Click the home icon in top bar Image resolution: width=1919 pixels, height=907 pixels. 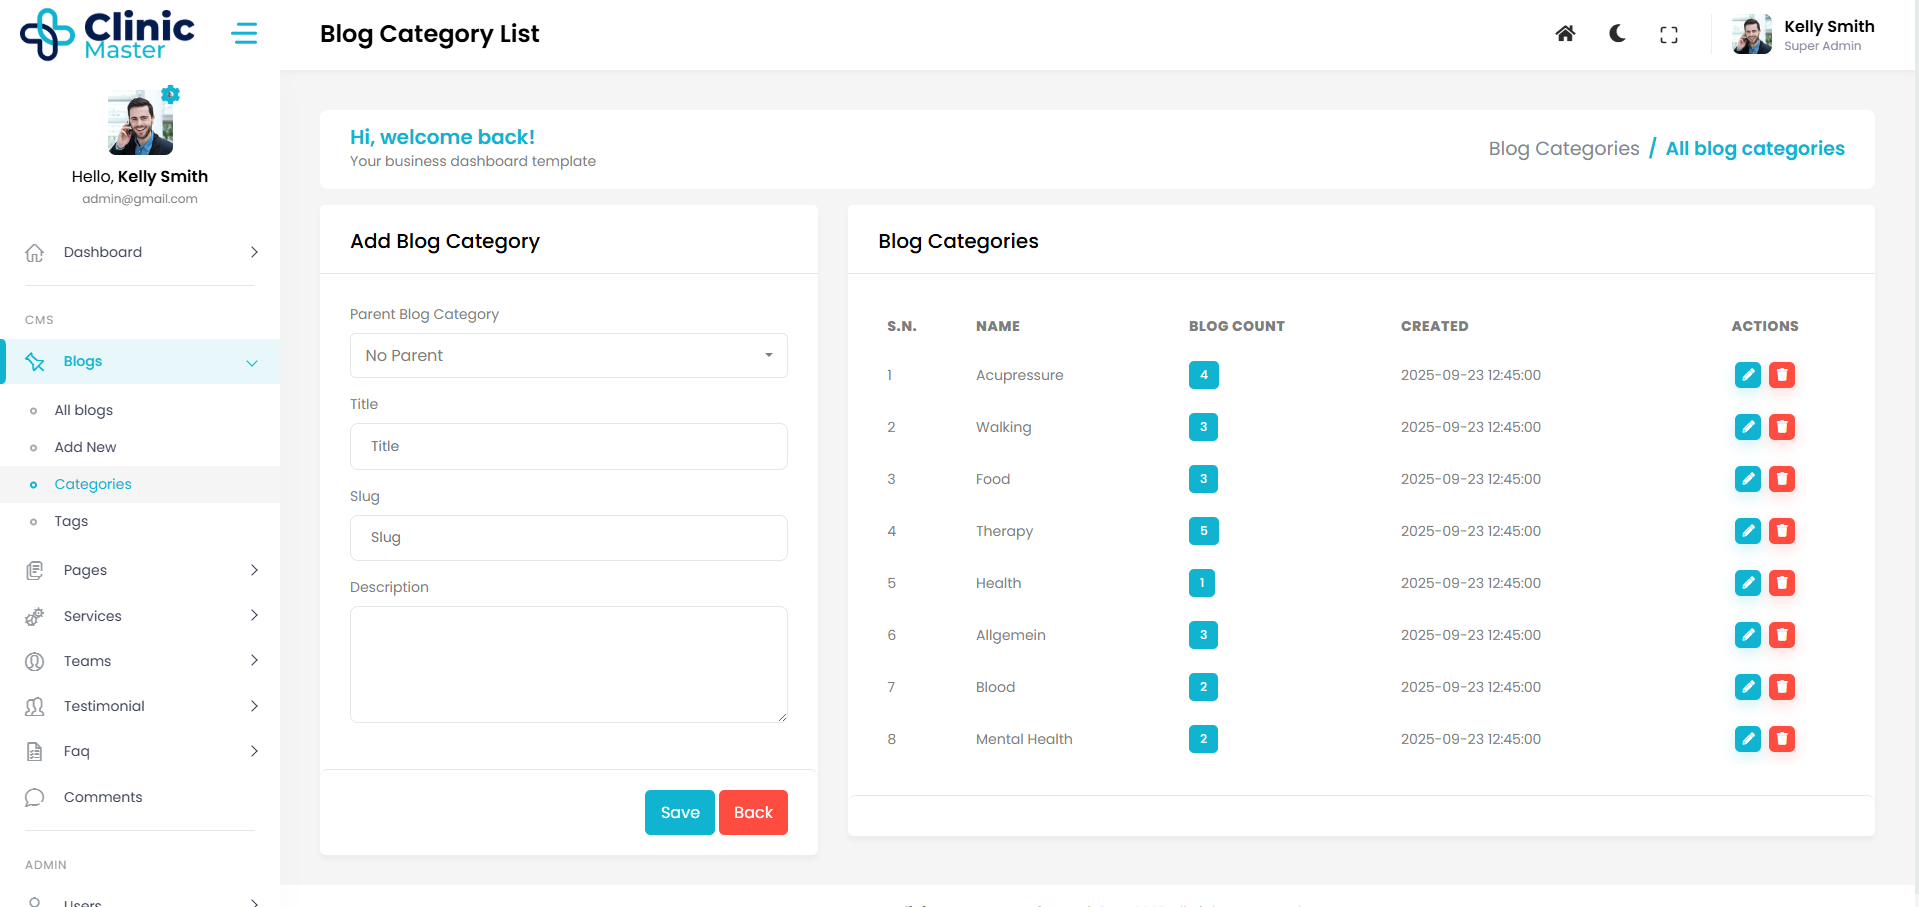pyautogui.click(x=1565, y=34)
